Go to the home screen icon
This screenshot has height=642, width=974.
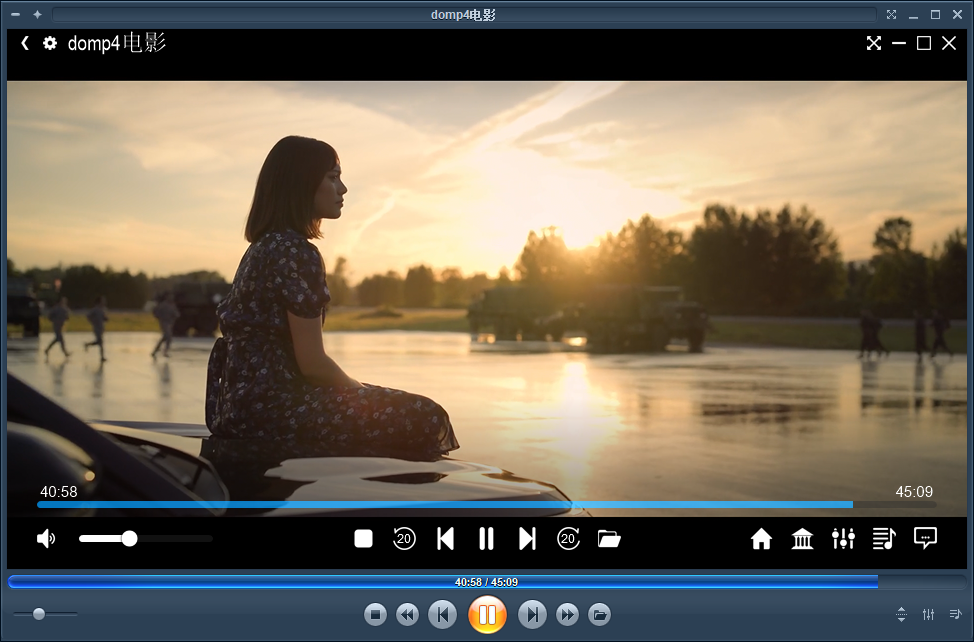click(x=761, y=539)
